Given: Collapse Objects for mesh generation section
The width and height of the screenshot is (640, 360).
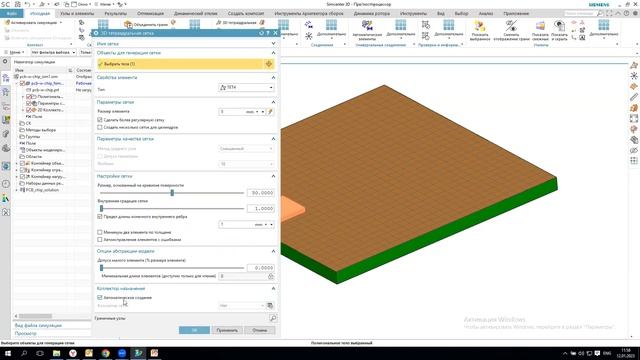Looking at the screenshot, I should pyautogui.click(x=273, y=53).
